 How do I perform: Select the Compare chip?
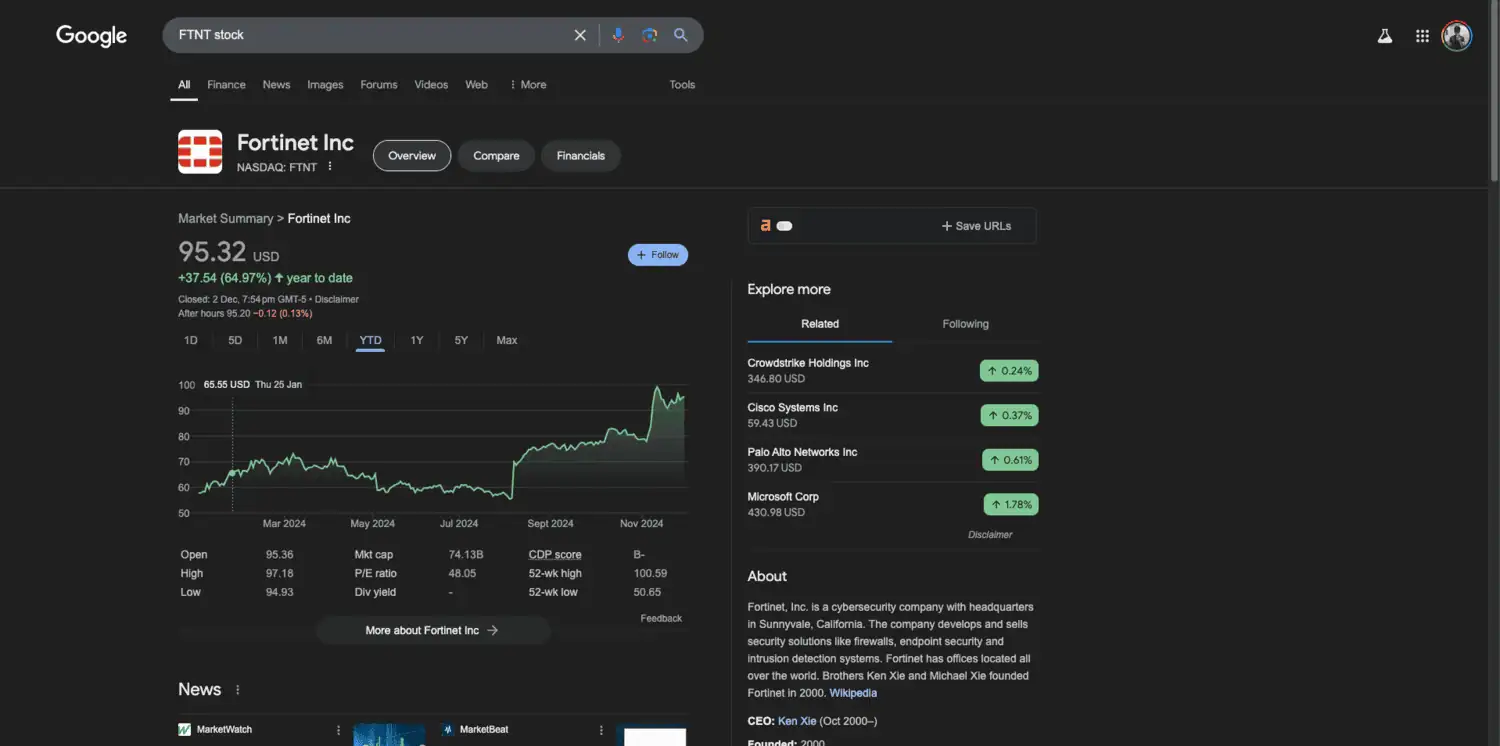tap(496, 156)
